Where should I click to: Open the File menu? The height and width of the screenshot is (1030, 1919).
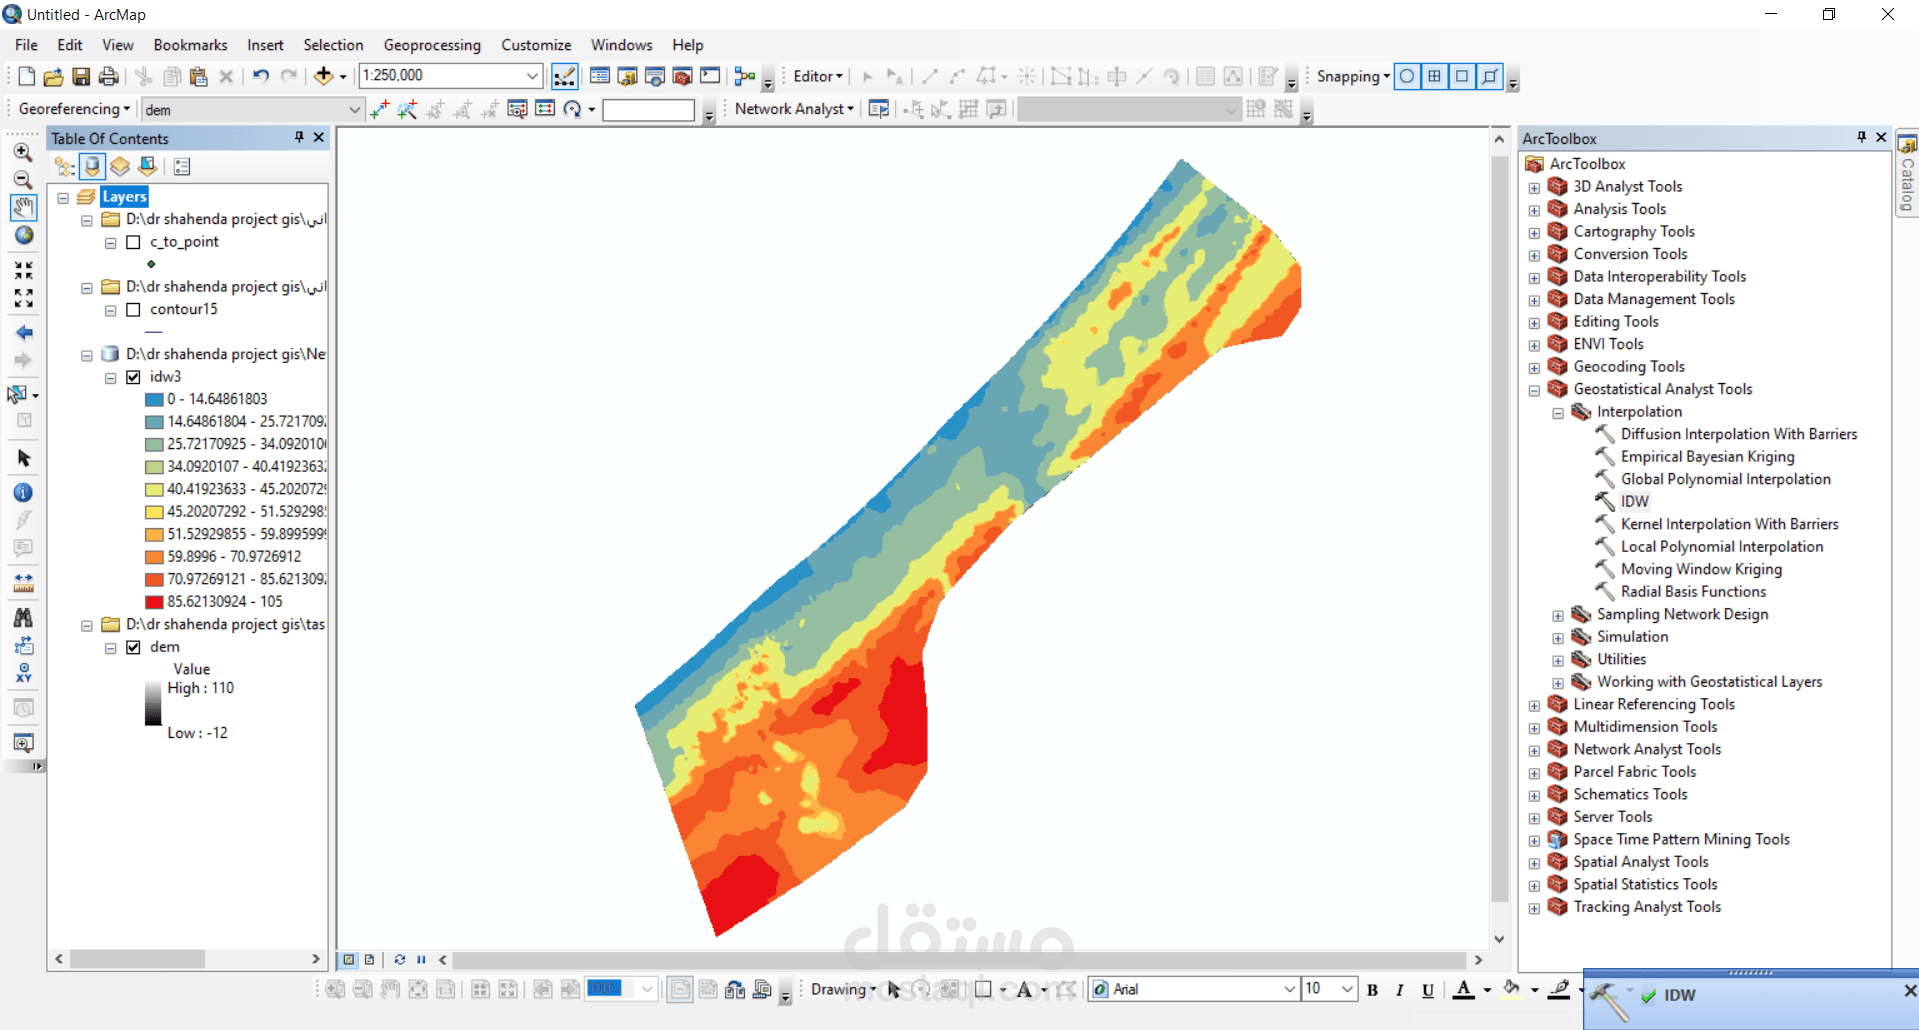(26, 45)
